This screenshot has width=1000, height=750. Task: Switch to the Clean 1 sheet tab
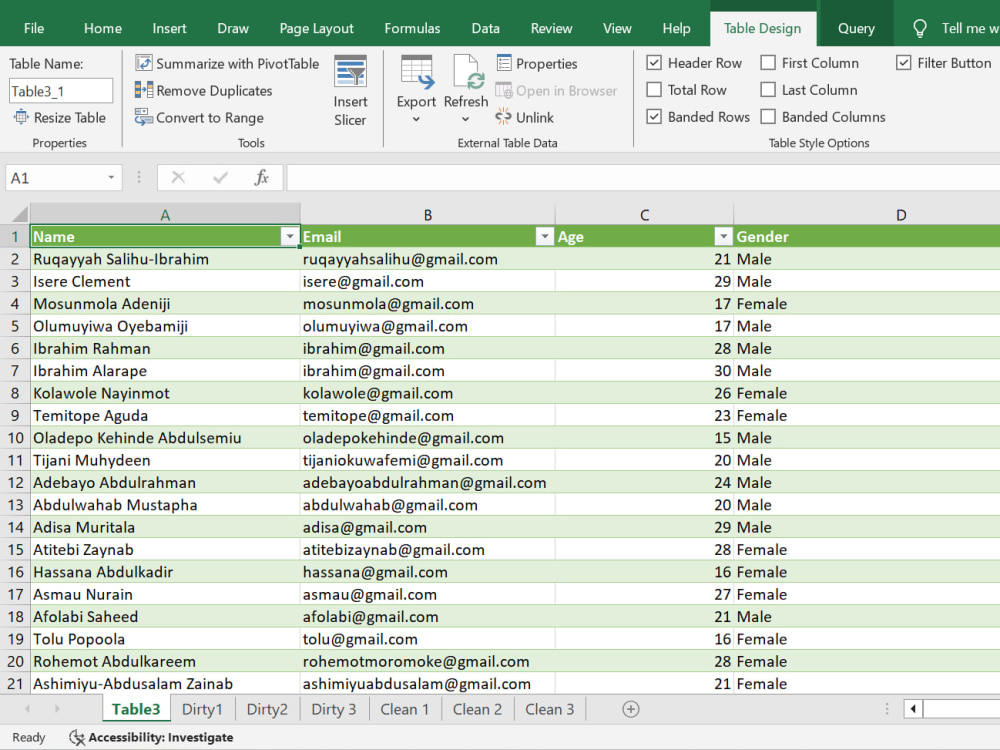point(404,709)
